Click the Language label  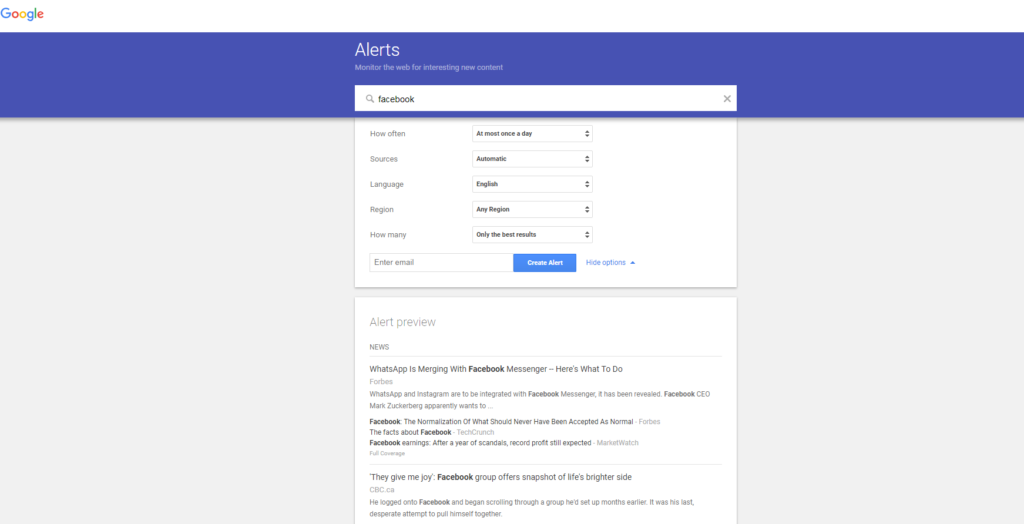tap(387, 184)
